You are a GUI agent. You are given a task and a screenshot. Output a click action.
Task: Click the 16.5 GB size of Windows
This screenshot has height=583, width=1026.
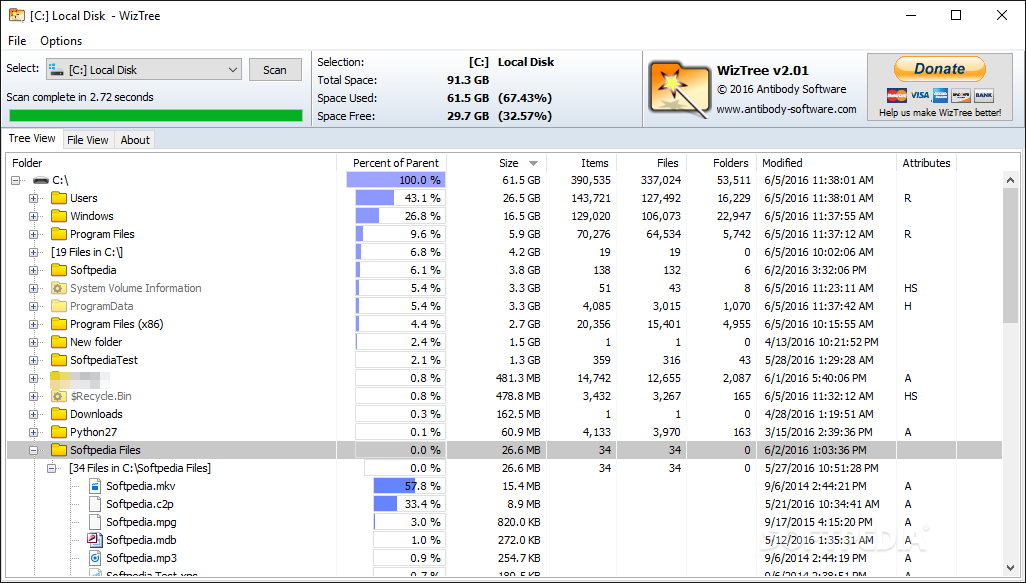pos(521,216)
